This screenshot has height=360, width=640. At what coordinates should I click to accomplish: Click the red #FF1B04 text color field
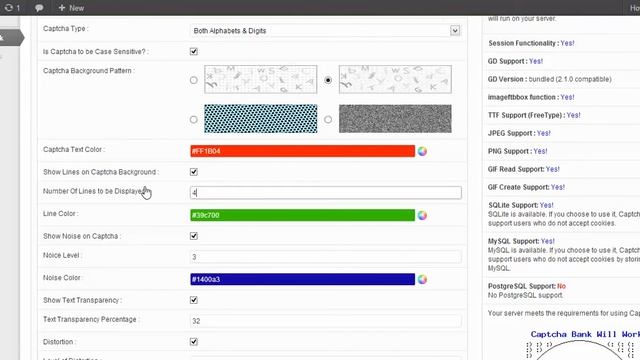coord(302,151)
